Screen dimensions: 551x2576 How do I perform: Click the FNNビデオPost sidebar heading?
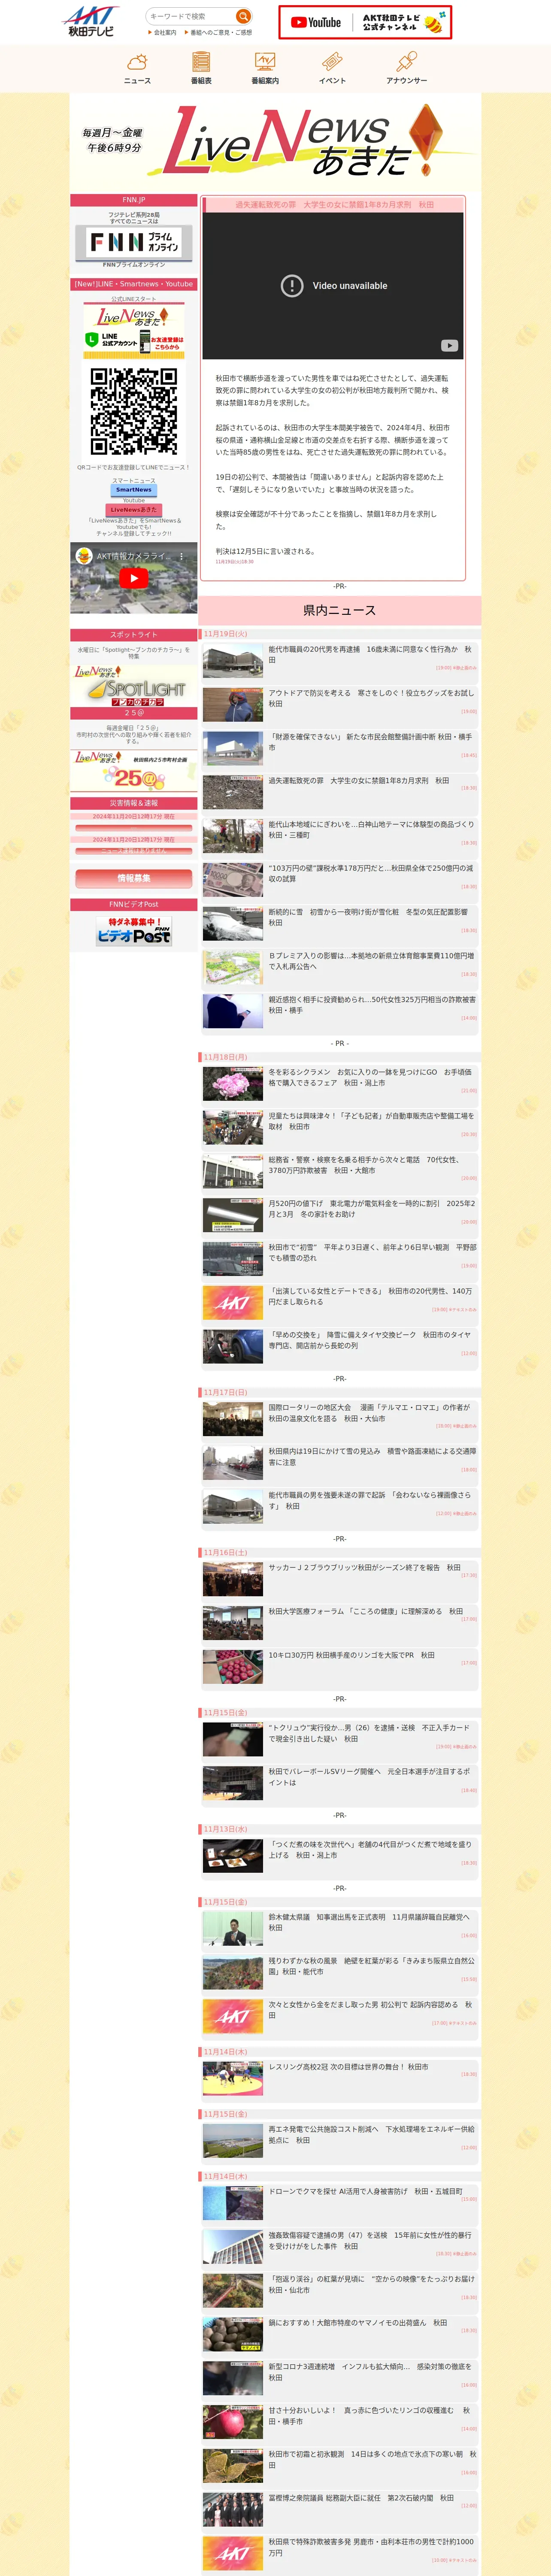[134, 904]
